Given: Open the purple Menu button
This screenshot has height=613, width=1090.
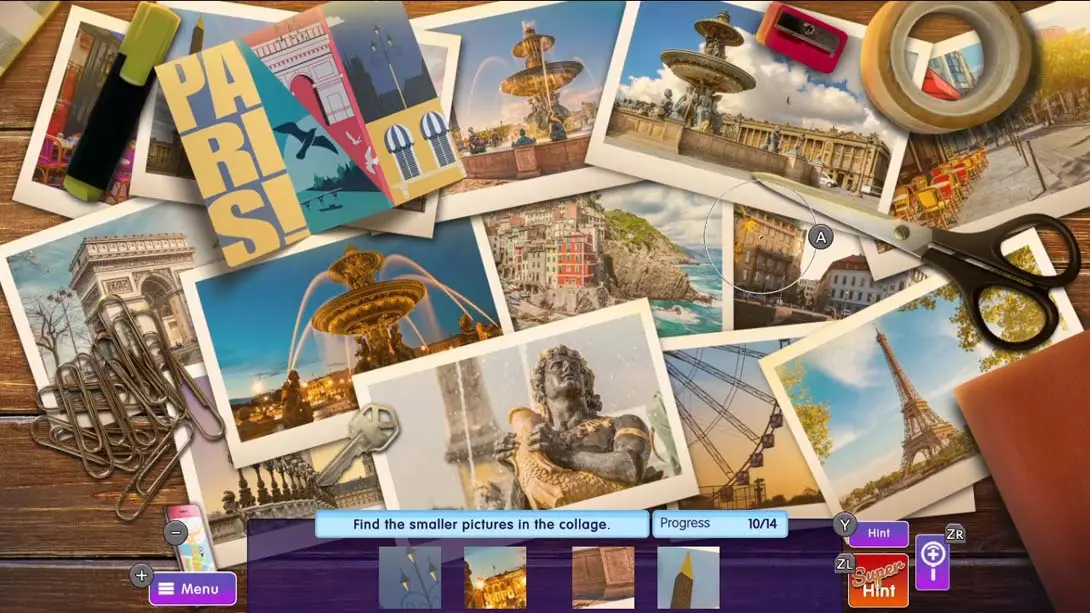Looking at the screenshot, I should click(193, 588).
